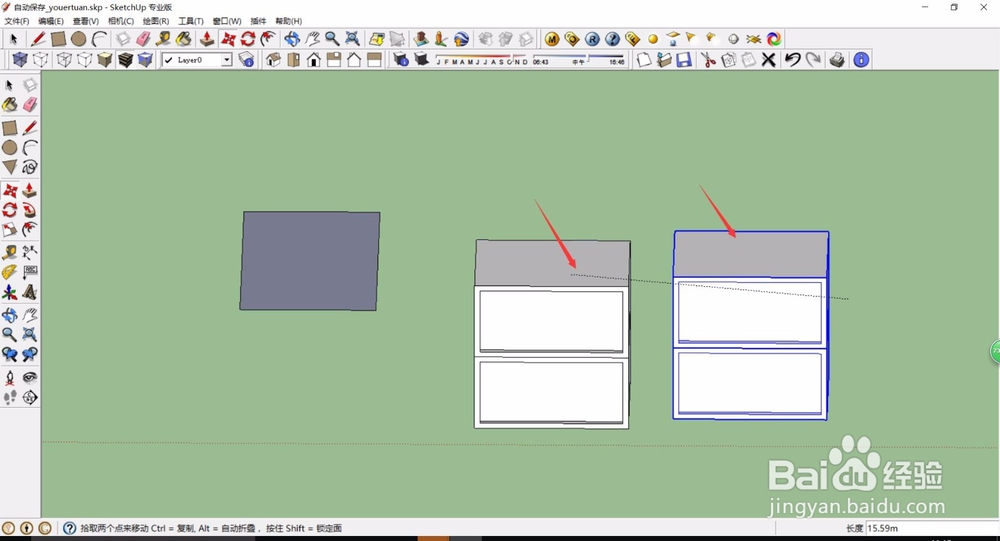Screen dimensions: 1000x541
Task: Click the yellow flag plugin icon
Action: coord(691,39)
